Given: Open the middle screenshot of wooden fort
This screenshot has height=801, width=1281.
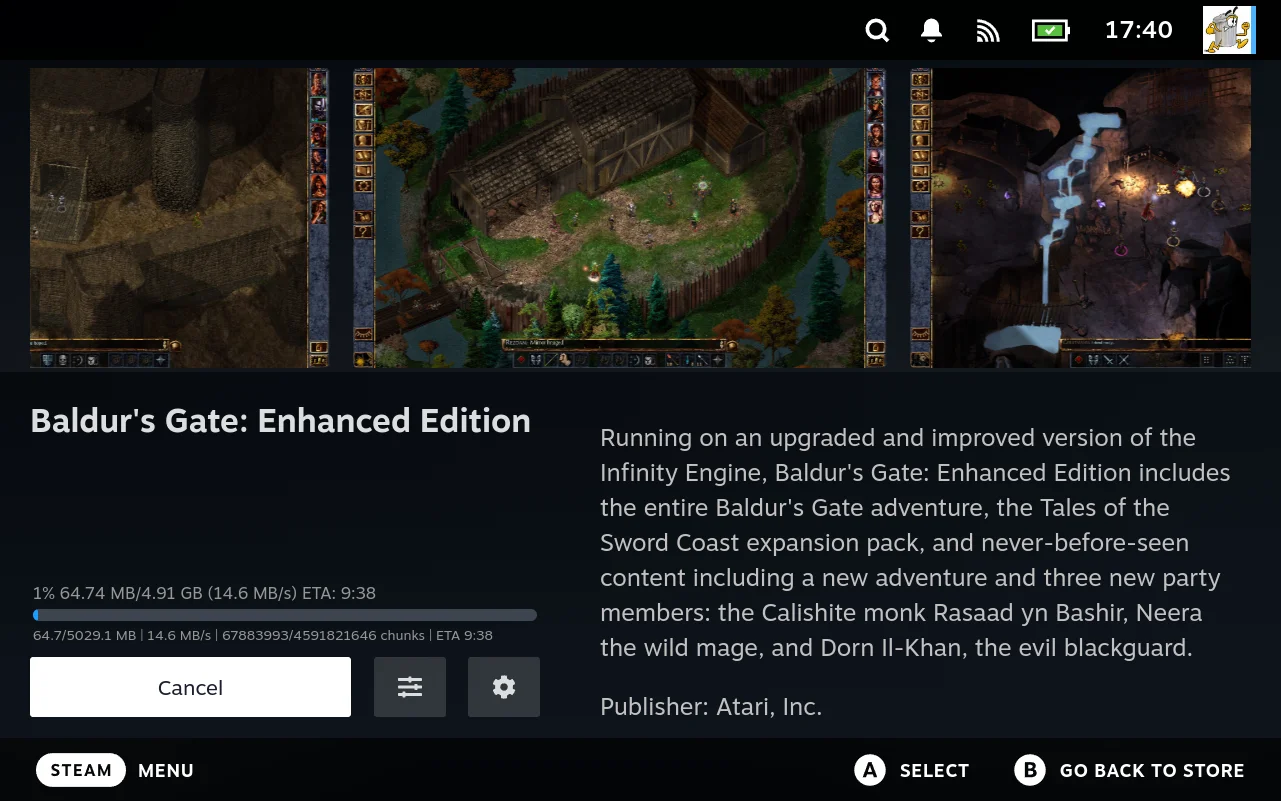Looking at the screenshot, I should 620,218.
